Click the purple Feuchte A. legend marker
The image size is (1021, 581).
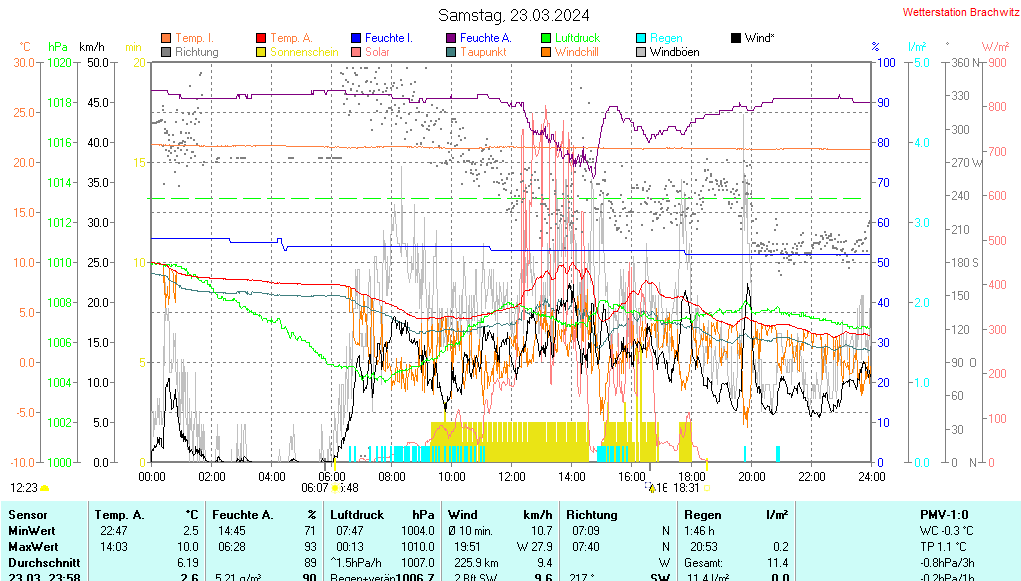451,38
